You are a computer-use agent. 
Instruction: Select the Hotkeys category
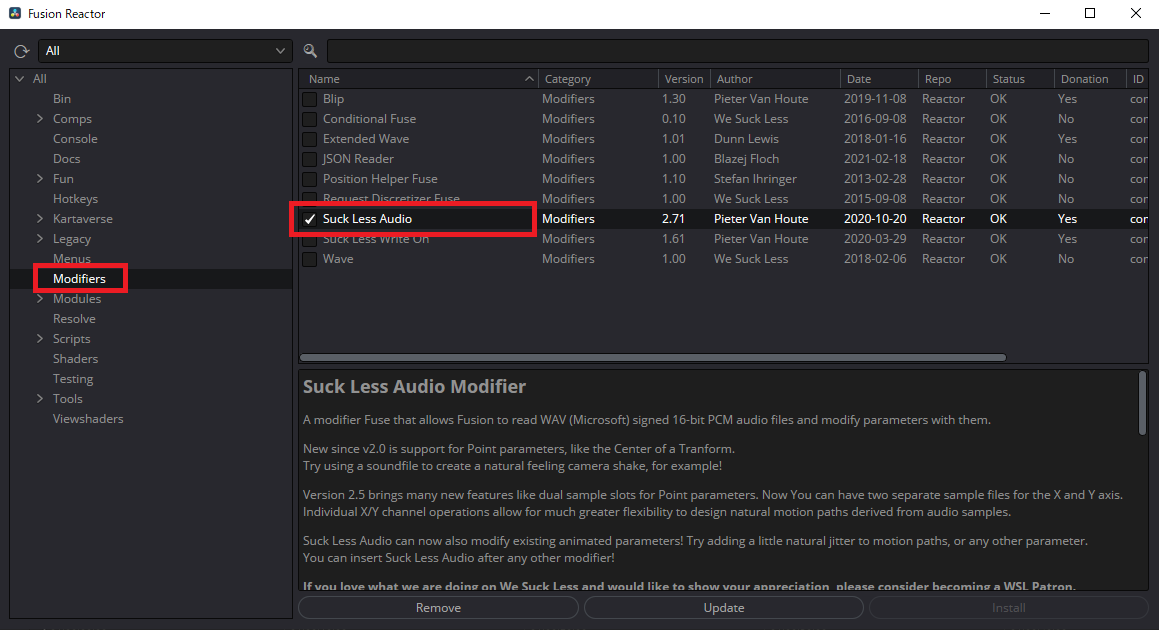pos(75,198)
